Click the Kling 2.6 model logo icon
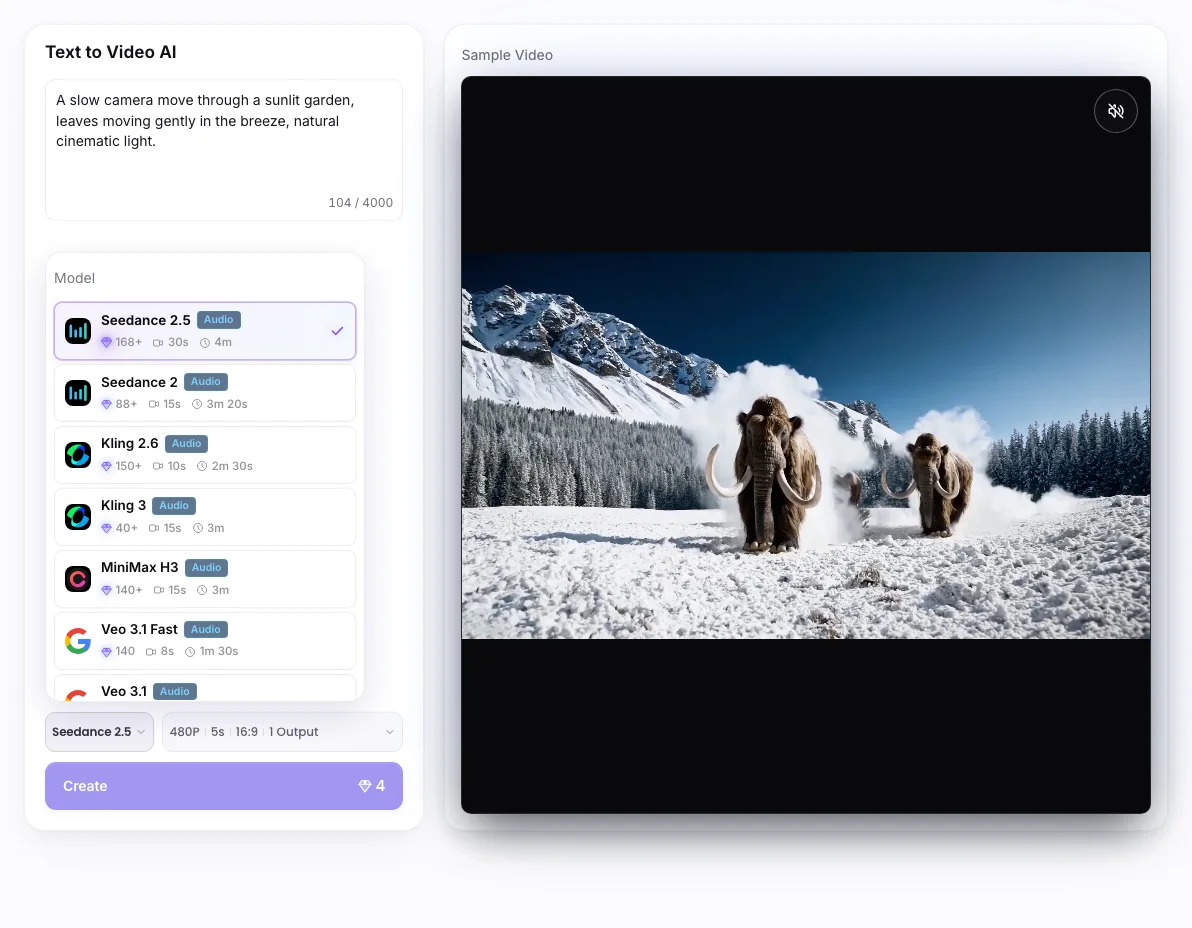Screen dimensions: 1192x928 click(78, 454)
